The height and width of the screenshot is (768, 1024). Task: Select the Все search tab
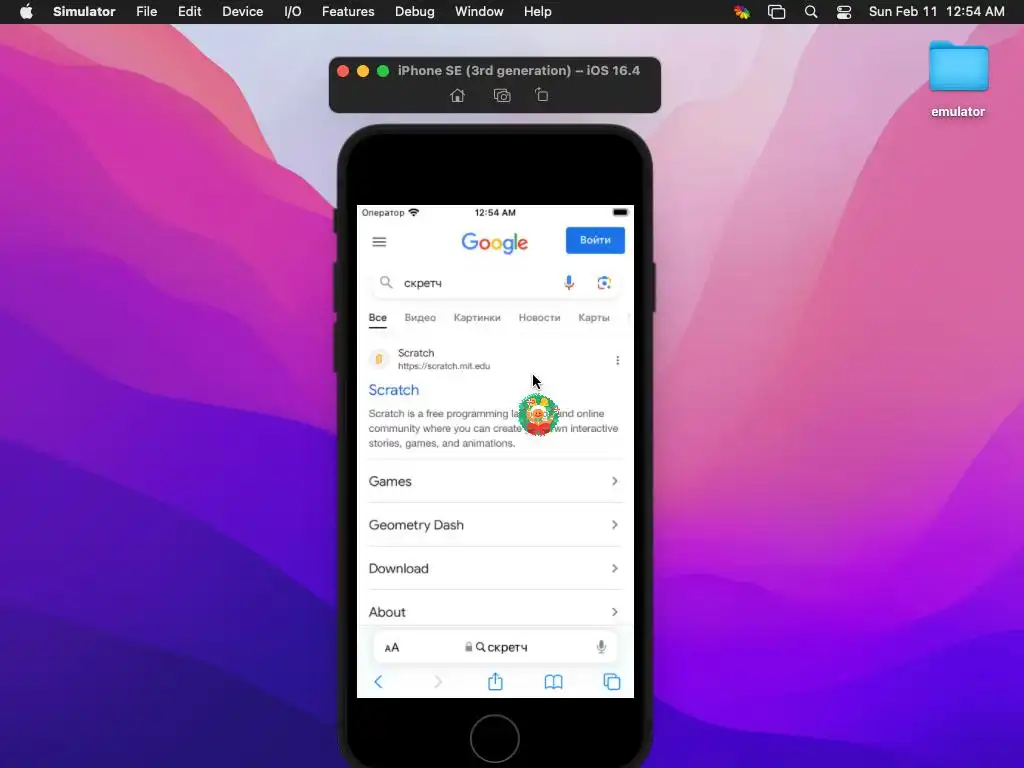click(x=377, y=317)
